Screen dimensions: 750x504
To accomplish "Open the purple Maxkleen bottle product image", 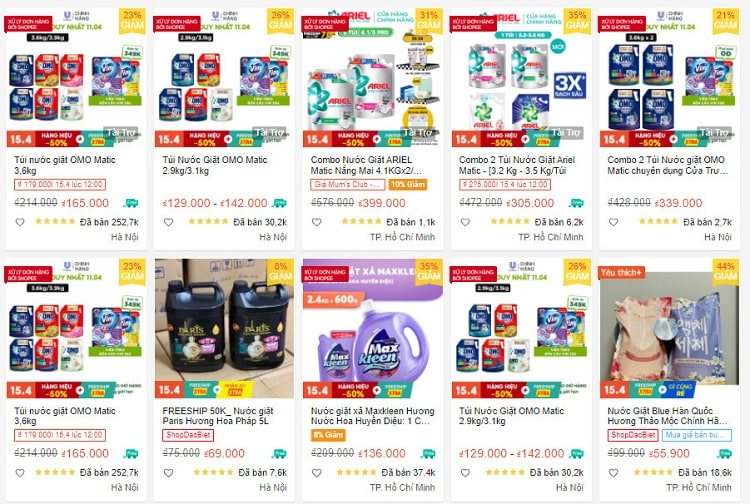I will click(373, 329).
